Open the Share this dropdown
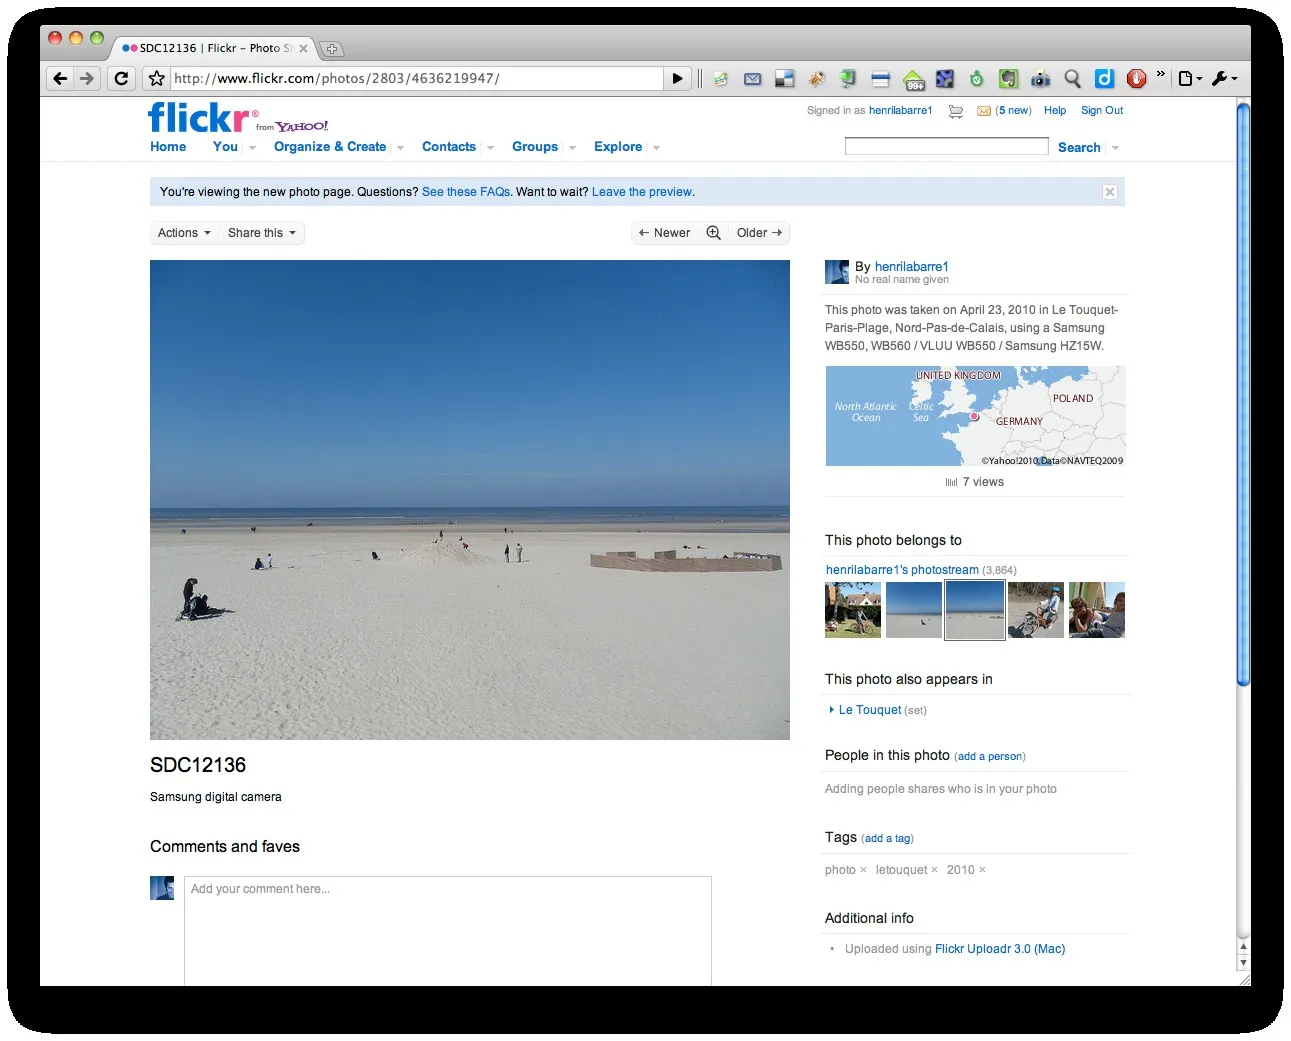 pyautogui.click(x=262, y=233)
